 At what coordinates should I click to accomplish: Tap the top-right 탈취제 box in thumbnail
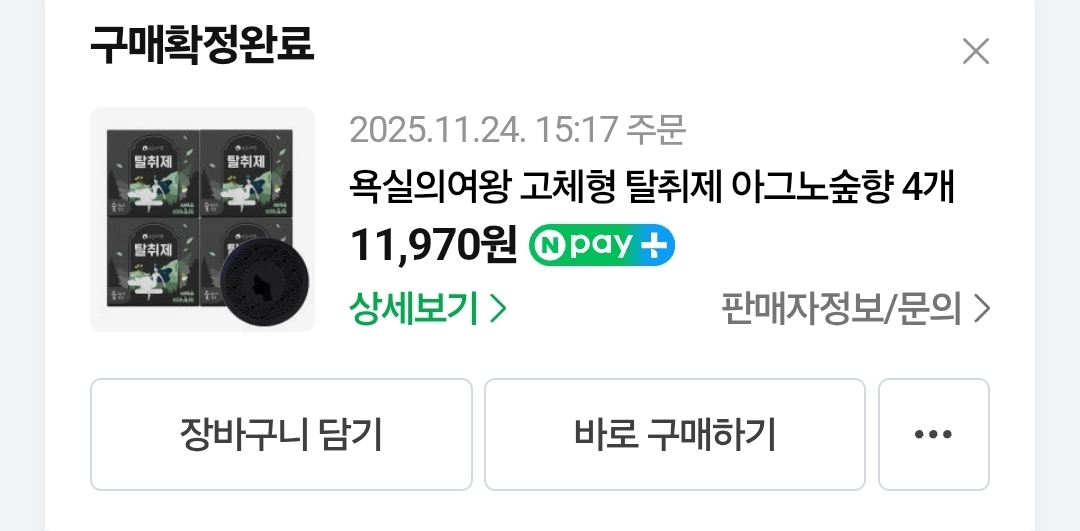pyautogui.click(x=247, y=174)
